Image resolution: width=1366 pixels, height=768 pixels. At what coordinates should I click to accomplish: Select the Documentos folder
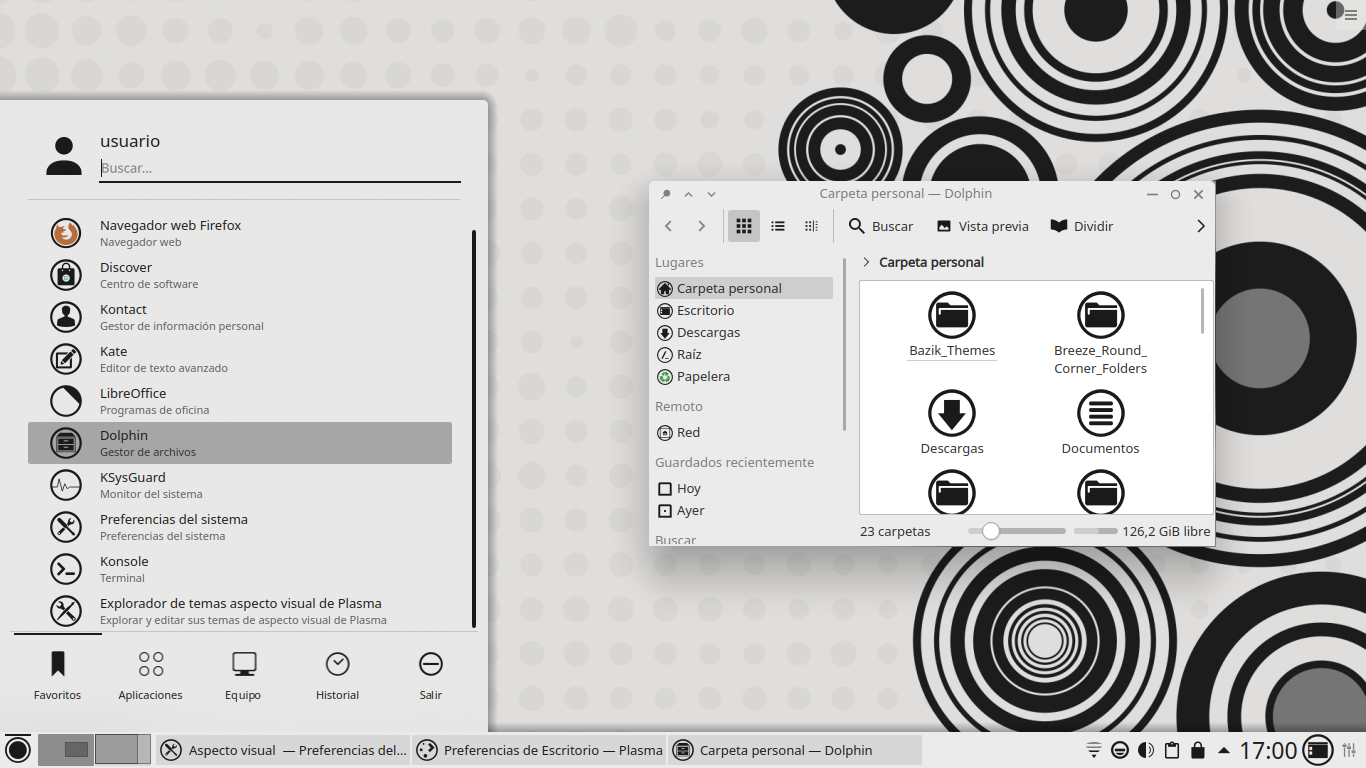1101,423
